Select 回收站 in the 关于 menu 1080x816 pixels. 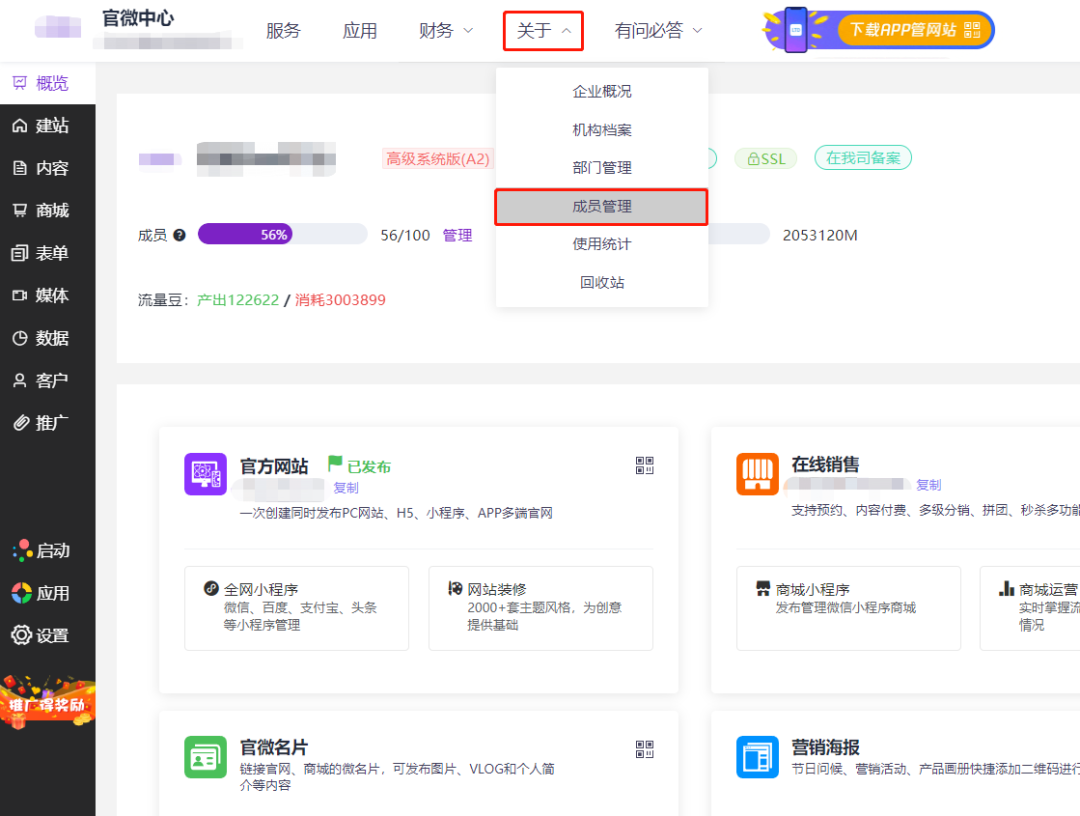pyautogui.click(x=602, y=282)
